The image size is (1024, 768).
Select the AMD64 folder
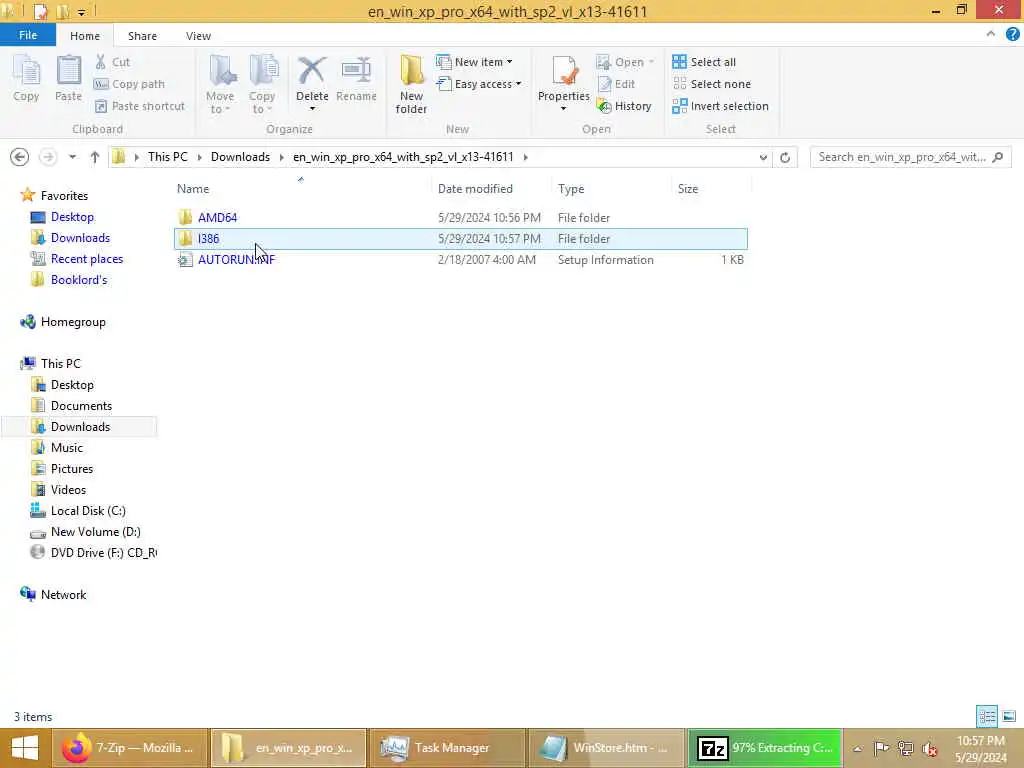pyautogui.click(x=460, y=217)
